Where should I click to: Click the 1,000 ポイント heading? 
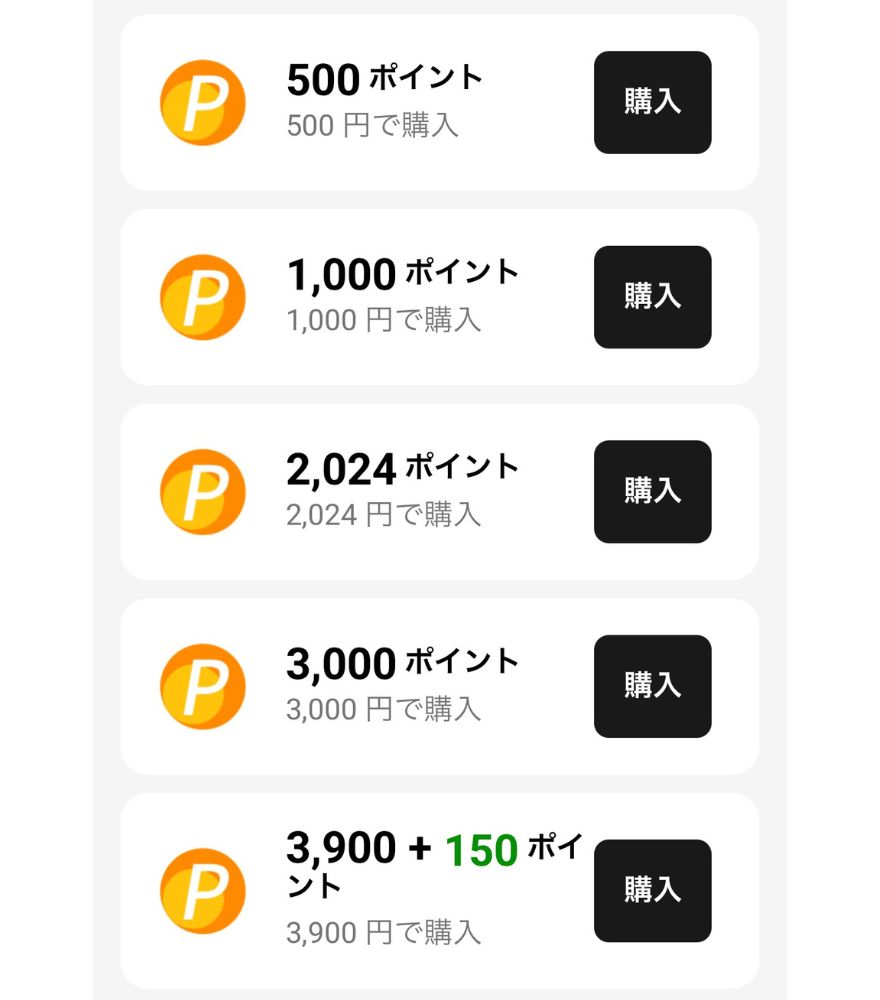point(402,274)
